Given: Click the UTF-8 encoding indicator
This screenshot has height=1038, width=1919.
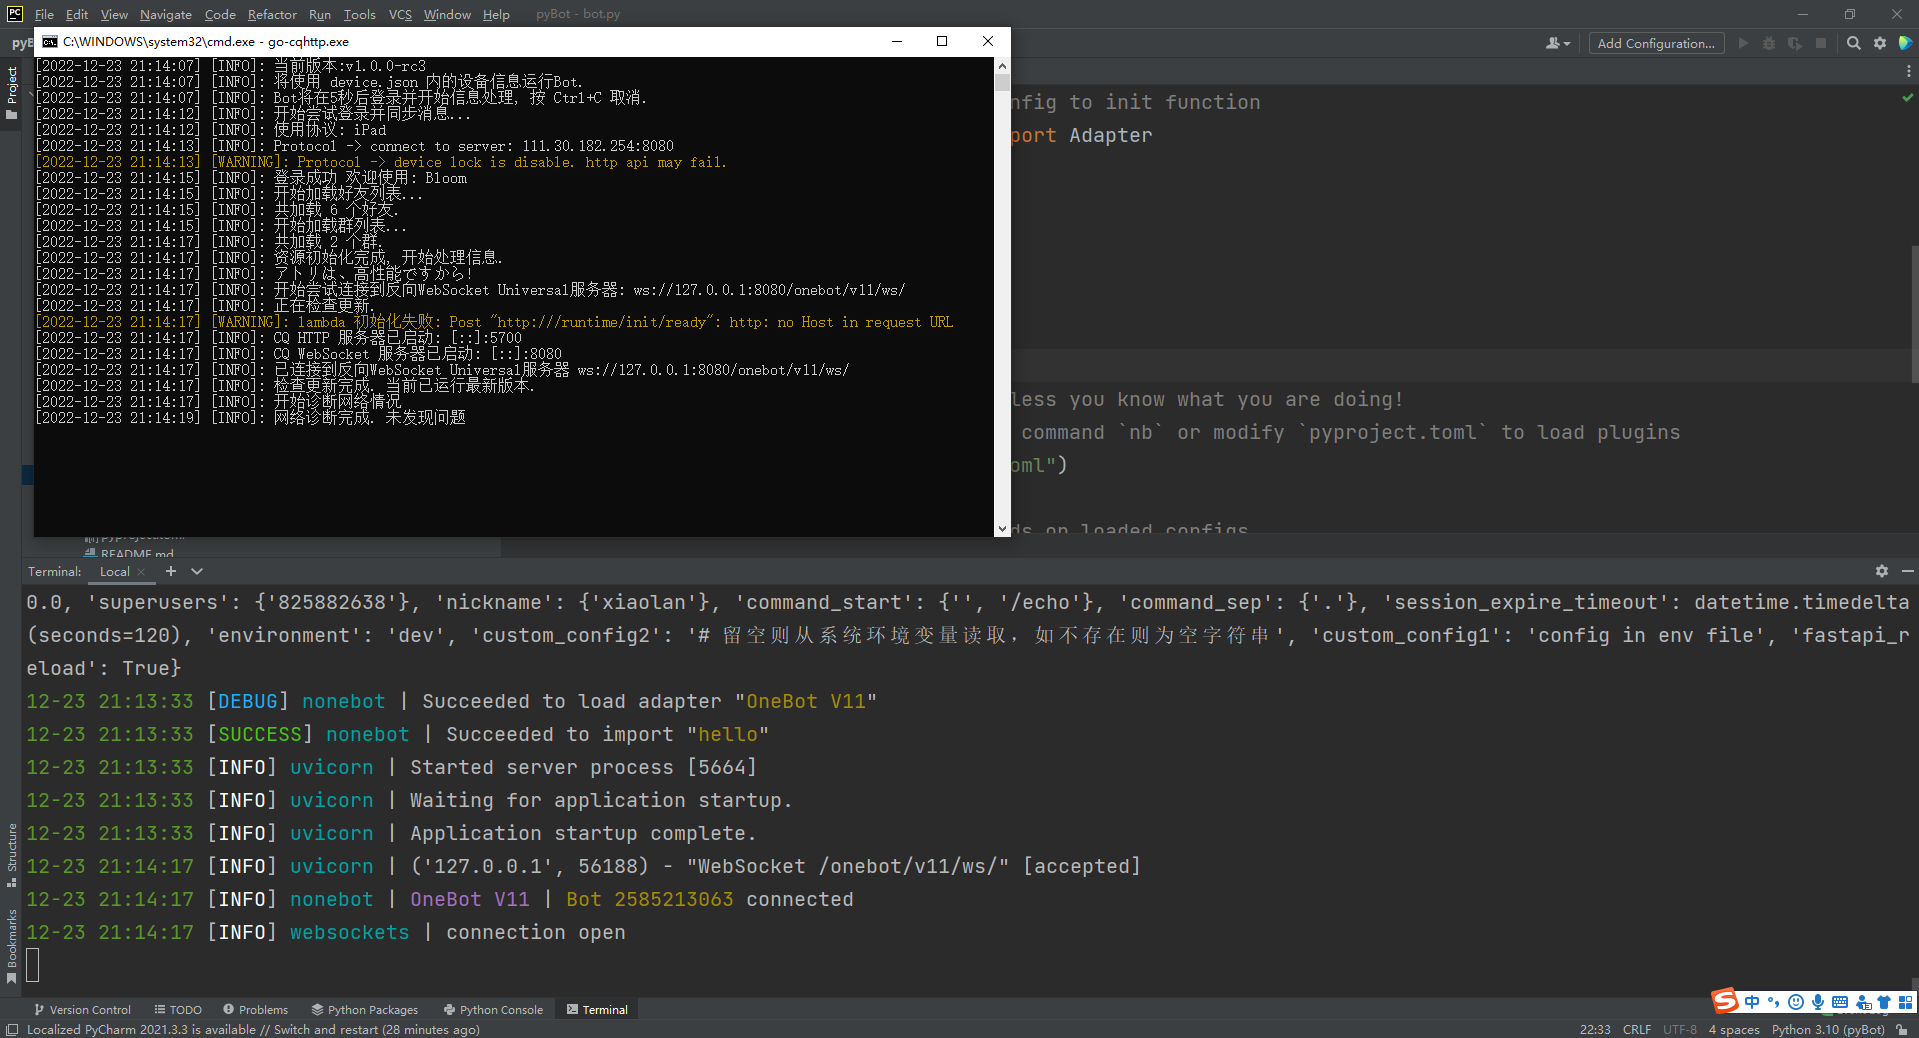Looking at the screenshot, I should coord(1680,1029).
